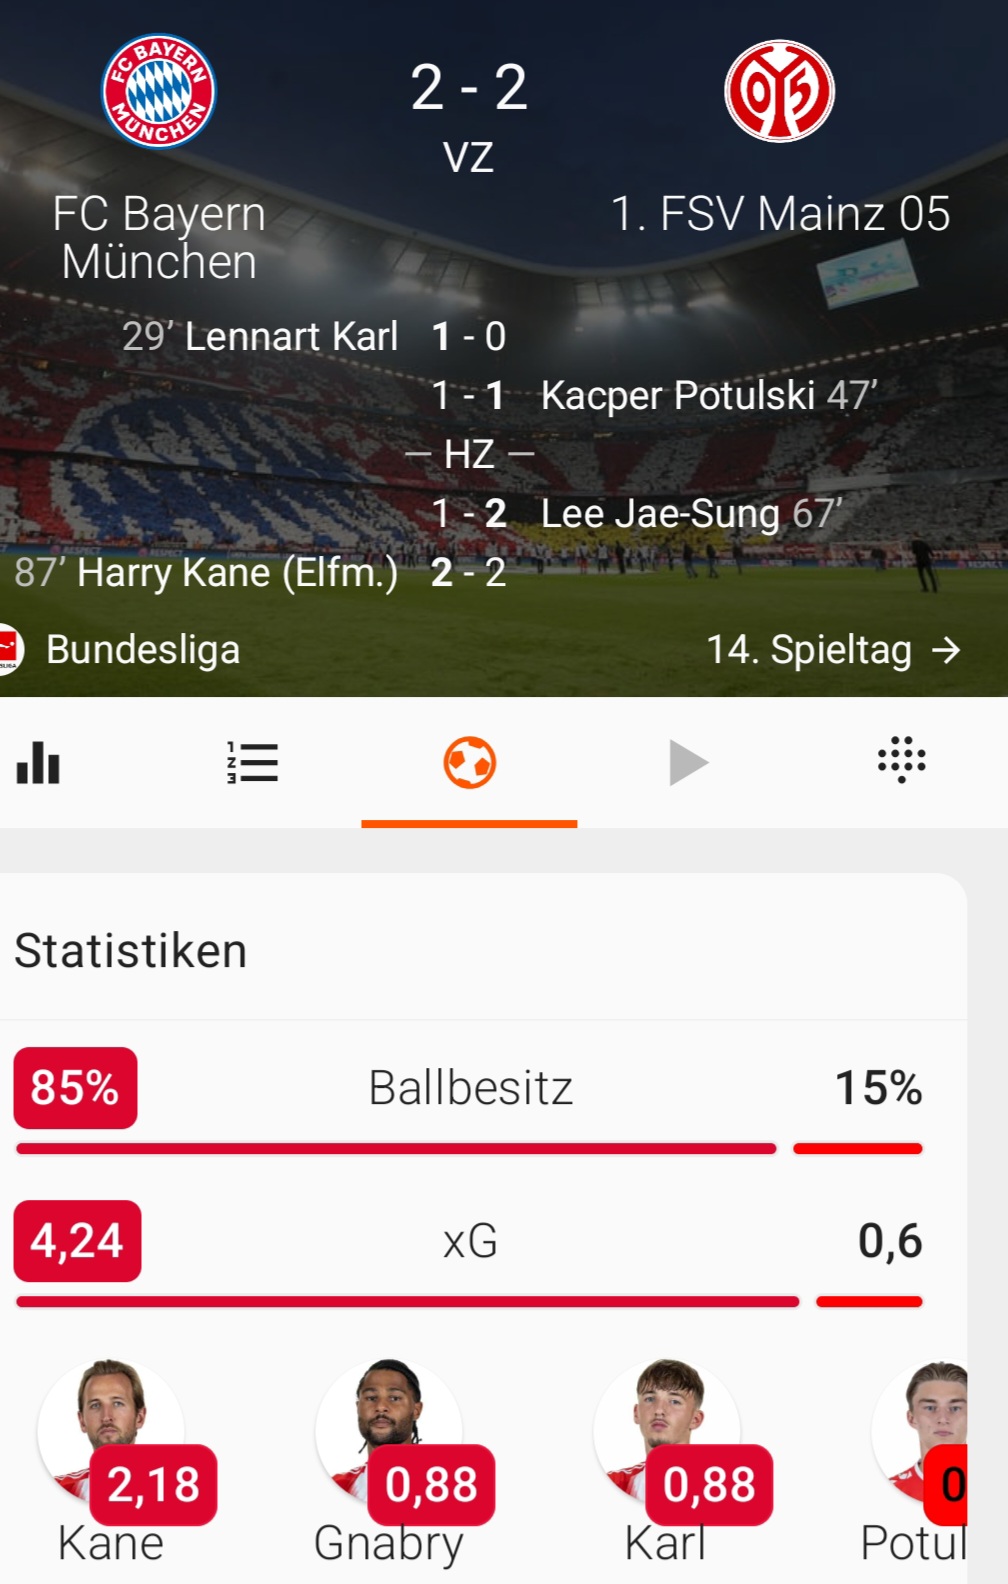
Task: Select the soccer ball match tab
Action: pos(469,763)
